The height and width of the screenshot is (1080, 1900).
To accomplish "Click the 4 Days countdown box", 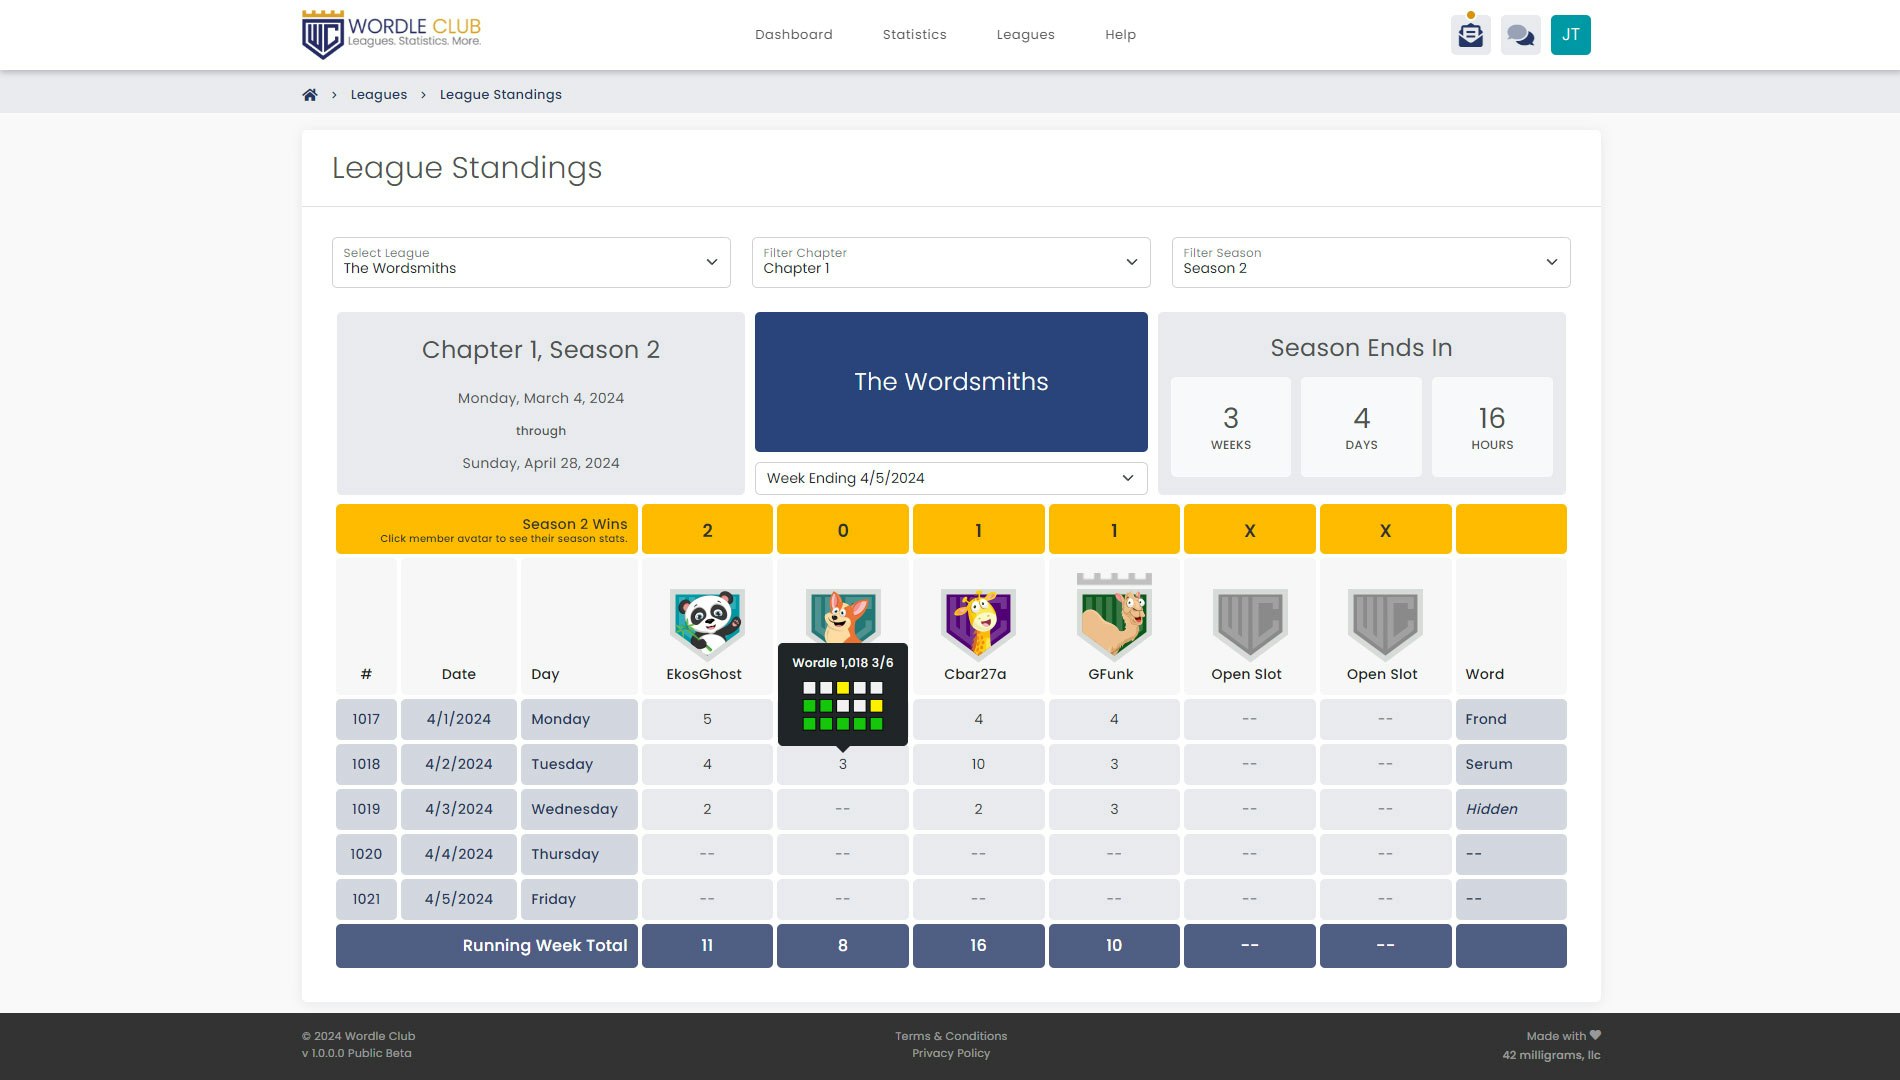I will pos(1361,427).
